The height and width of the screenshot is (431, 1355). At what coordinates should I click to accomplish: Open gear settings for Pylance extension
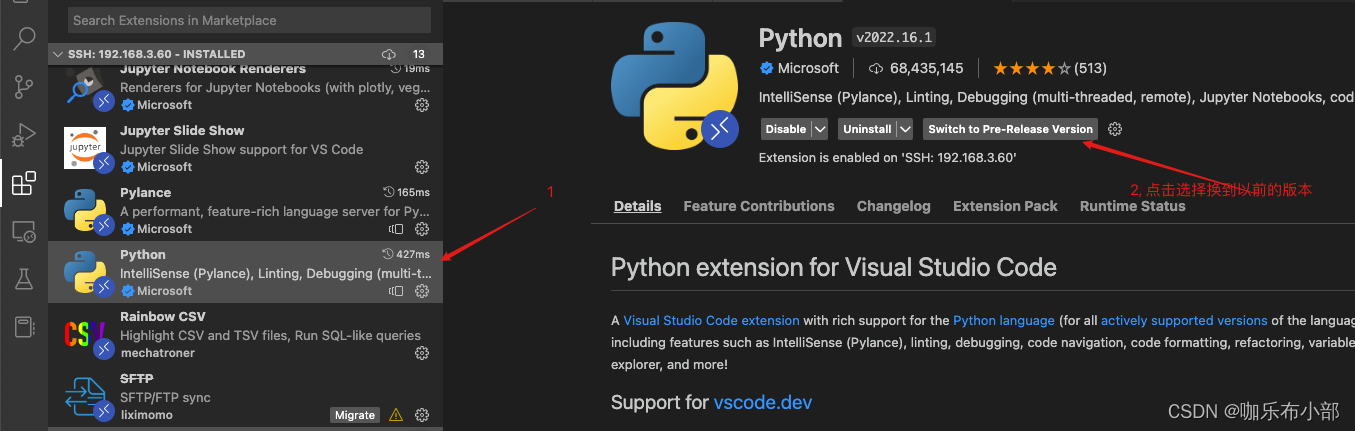click(422, 229)
